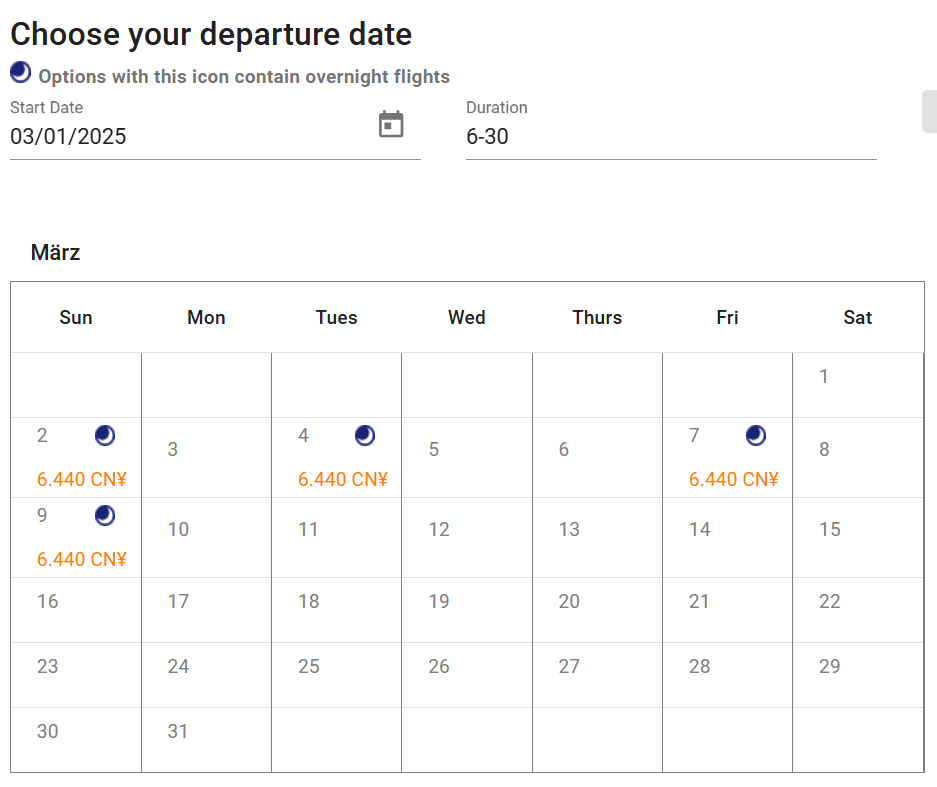This screenshot has height=787, width=937.
Task: Select the 6.440 CN¥ price on March 7
Action: [x=734, y=479]
